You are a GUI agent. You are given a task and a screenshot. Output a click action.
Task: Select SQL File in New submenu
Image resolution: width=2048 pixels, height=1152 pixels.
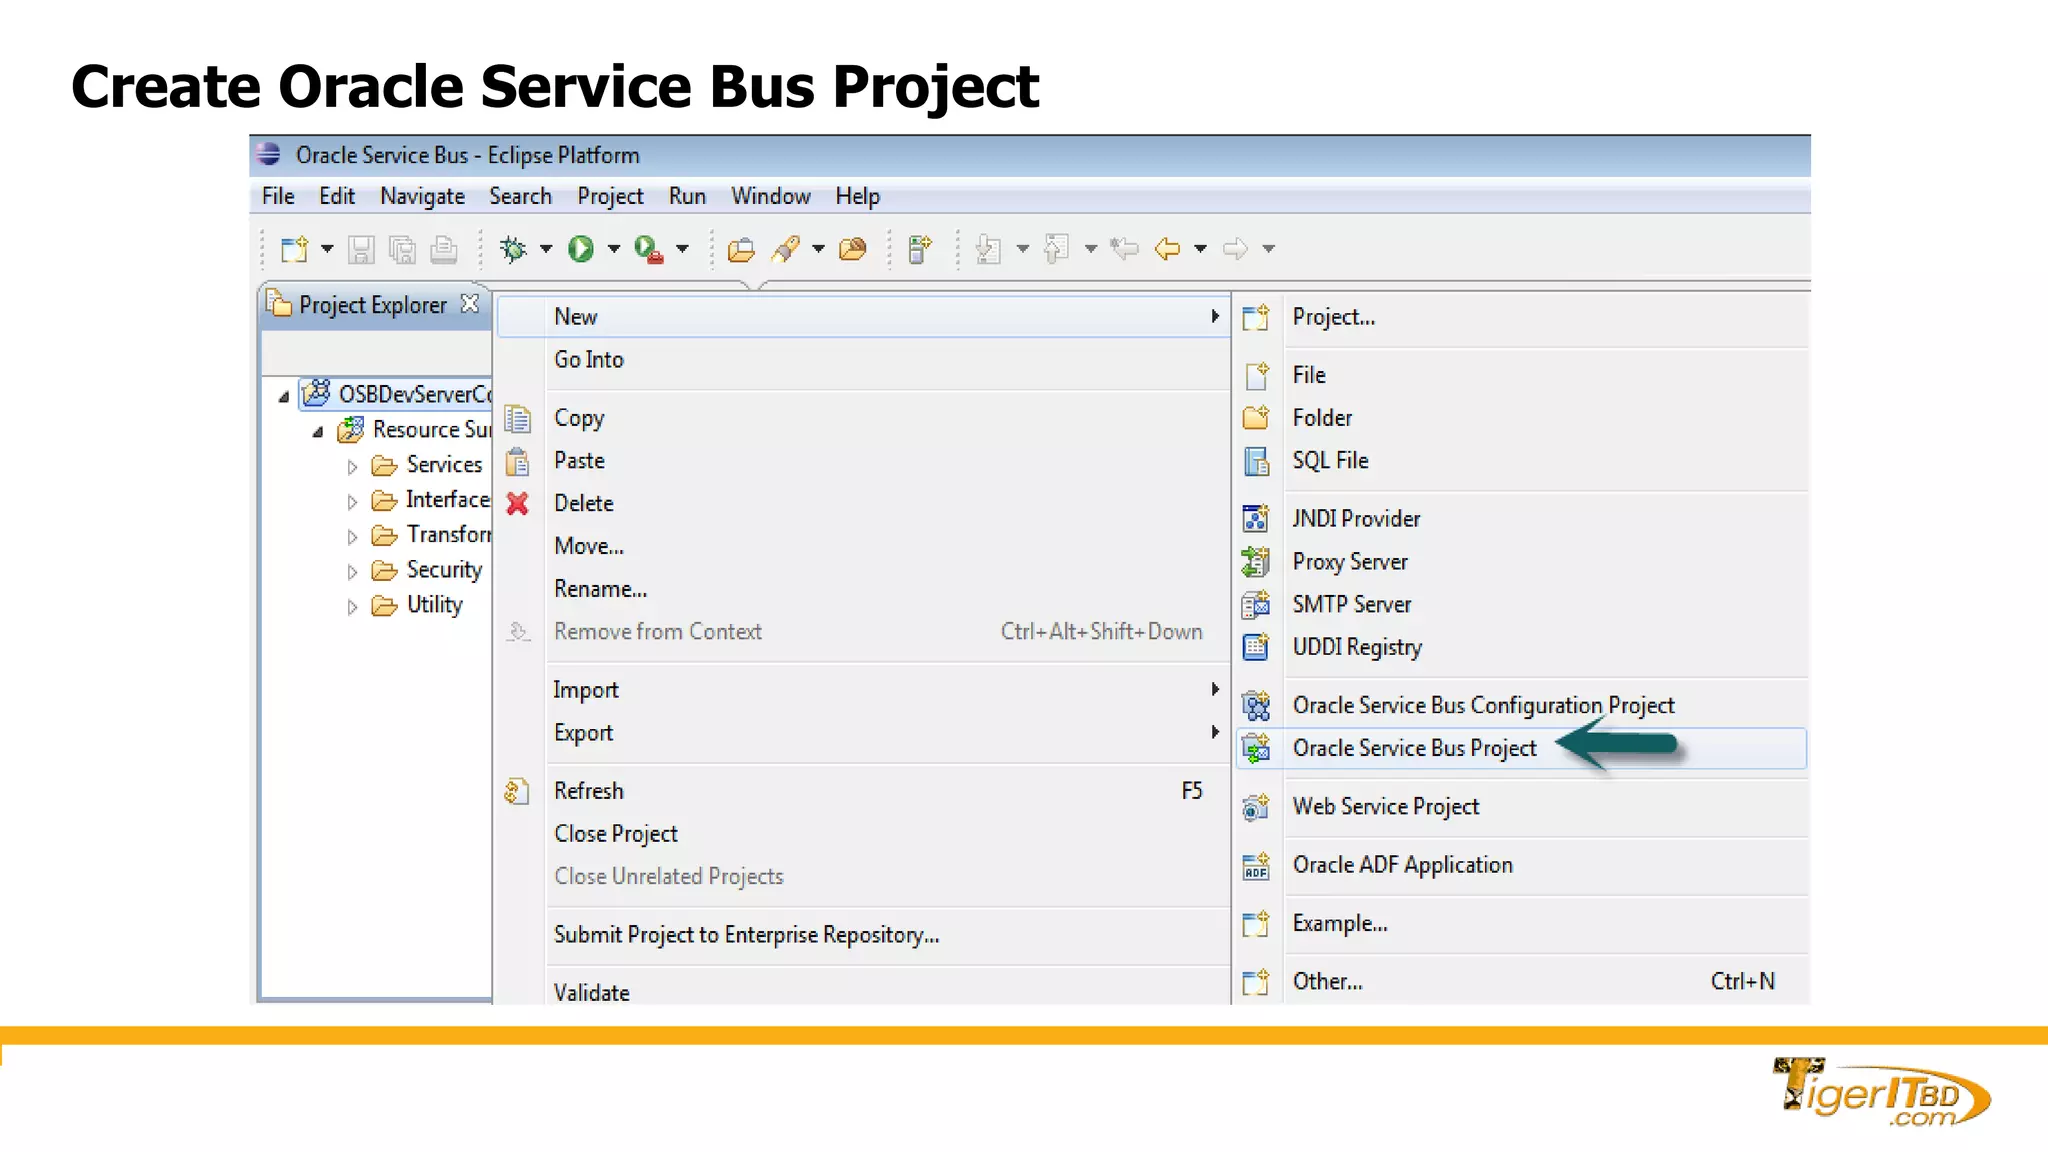[1521, 461]
